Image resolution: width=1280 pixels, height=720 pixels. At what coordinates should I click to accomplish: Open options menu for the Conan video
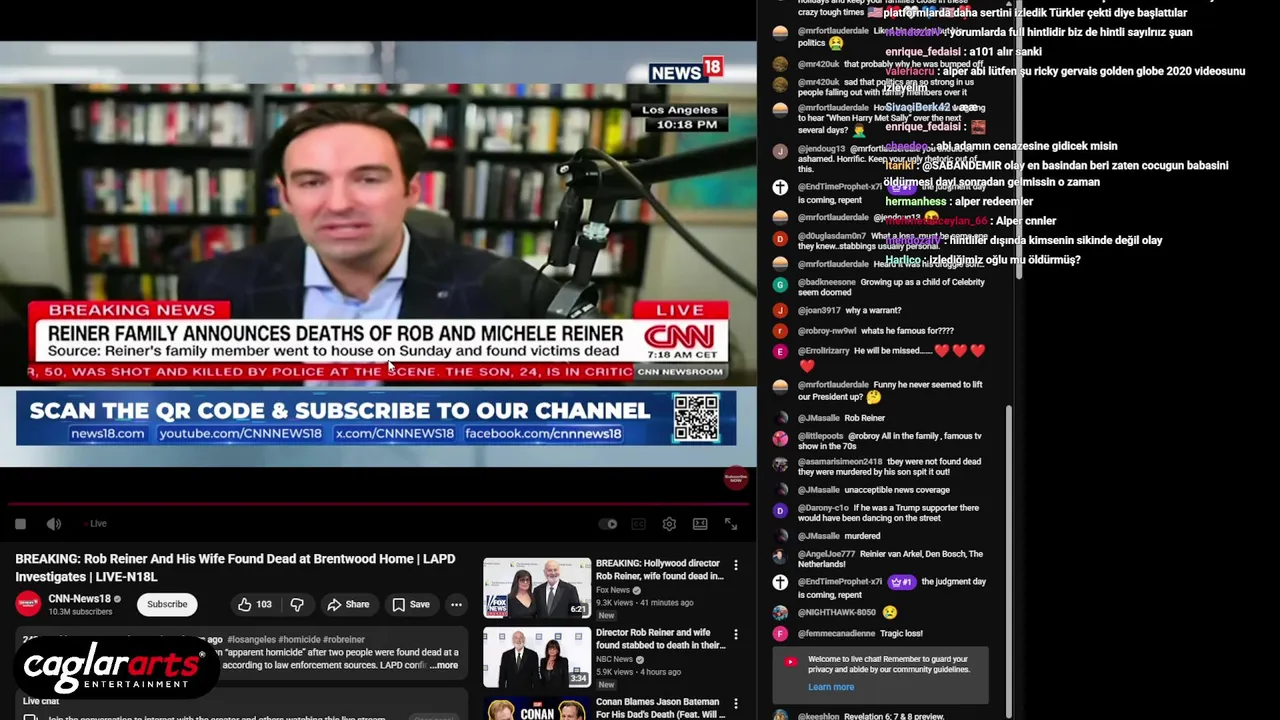[736, 704]
